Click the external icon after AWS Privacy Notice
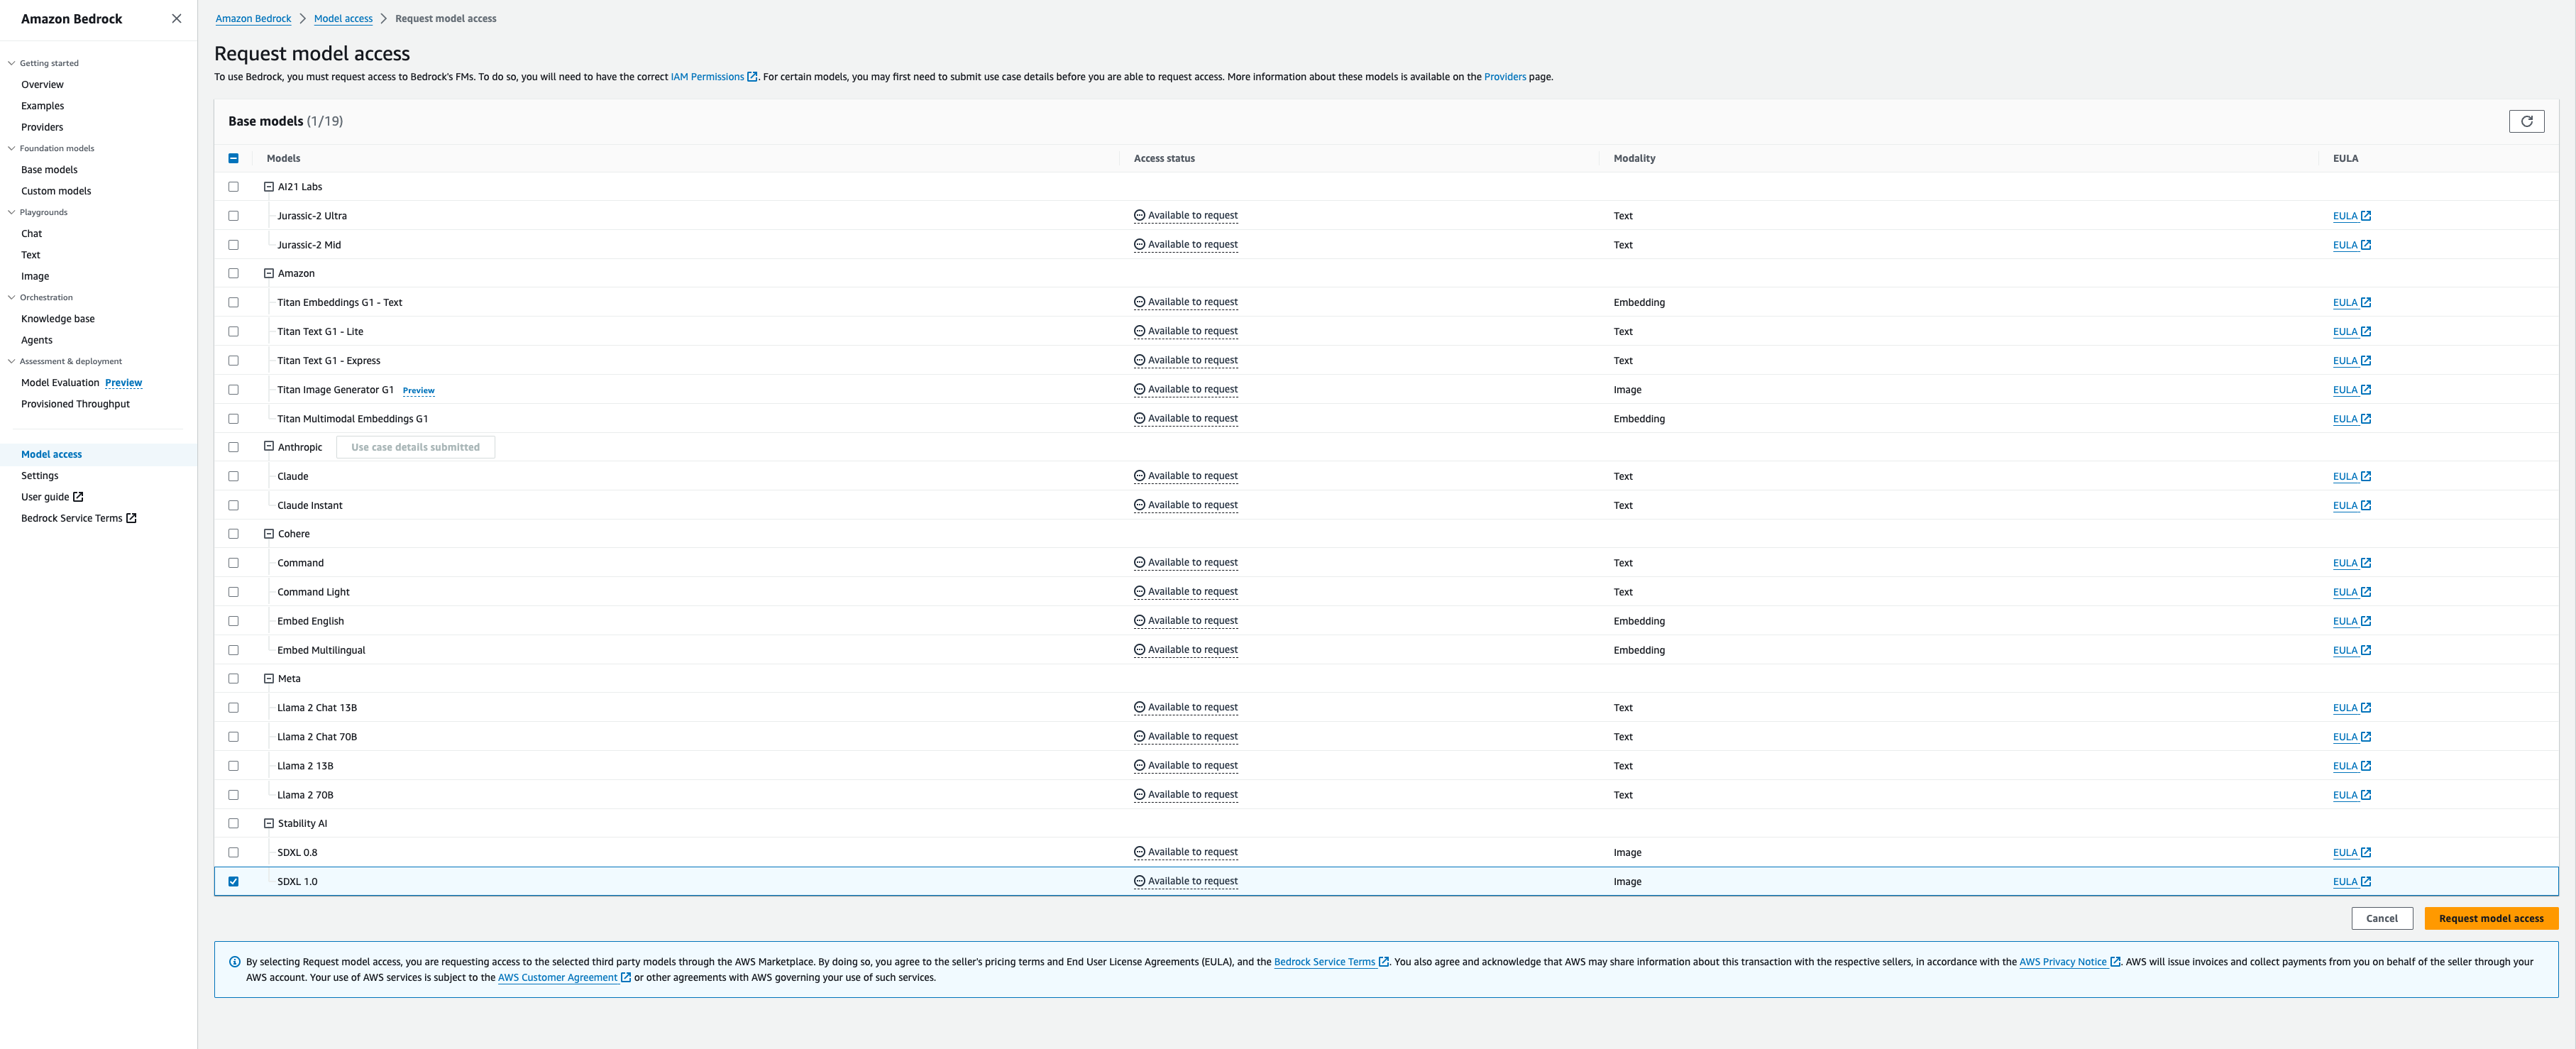This screenshot has height=1049, width=2576. pos(2115,962)
